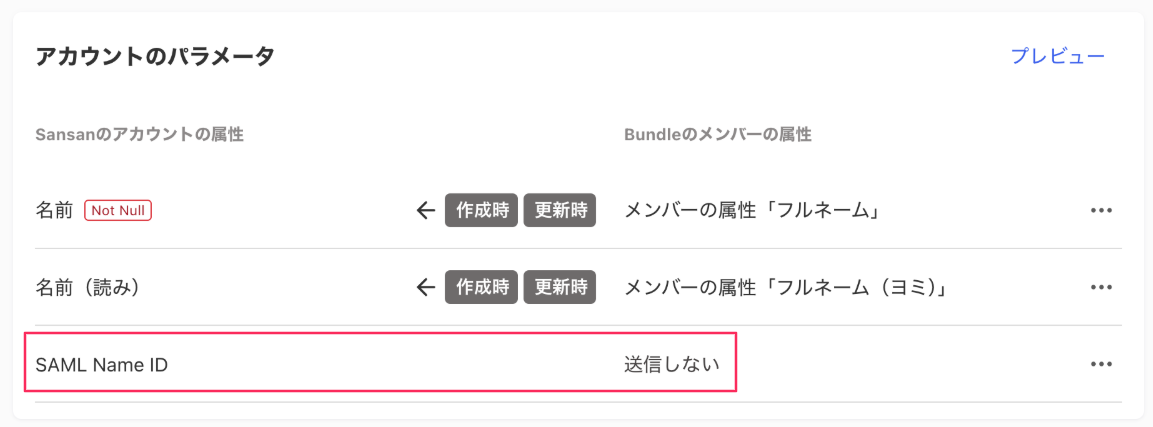Click the アカウントのパラメータ section heading
The image size is (1153, 427).
pos(154,56)
